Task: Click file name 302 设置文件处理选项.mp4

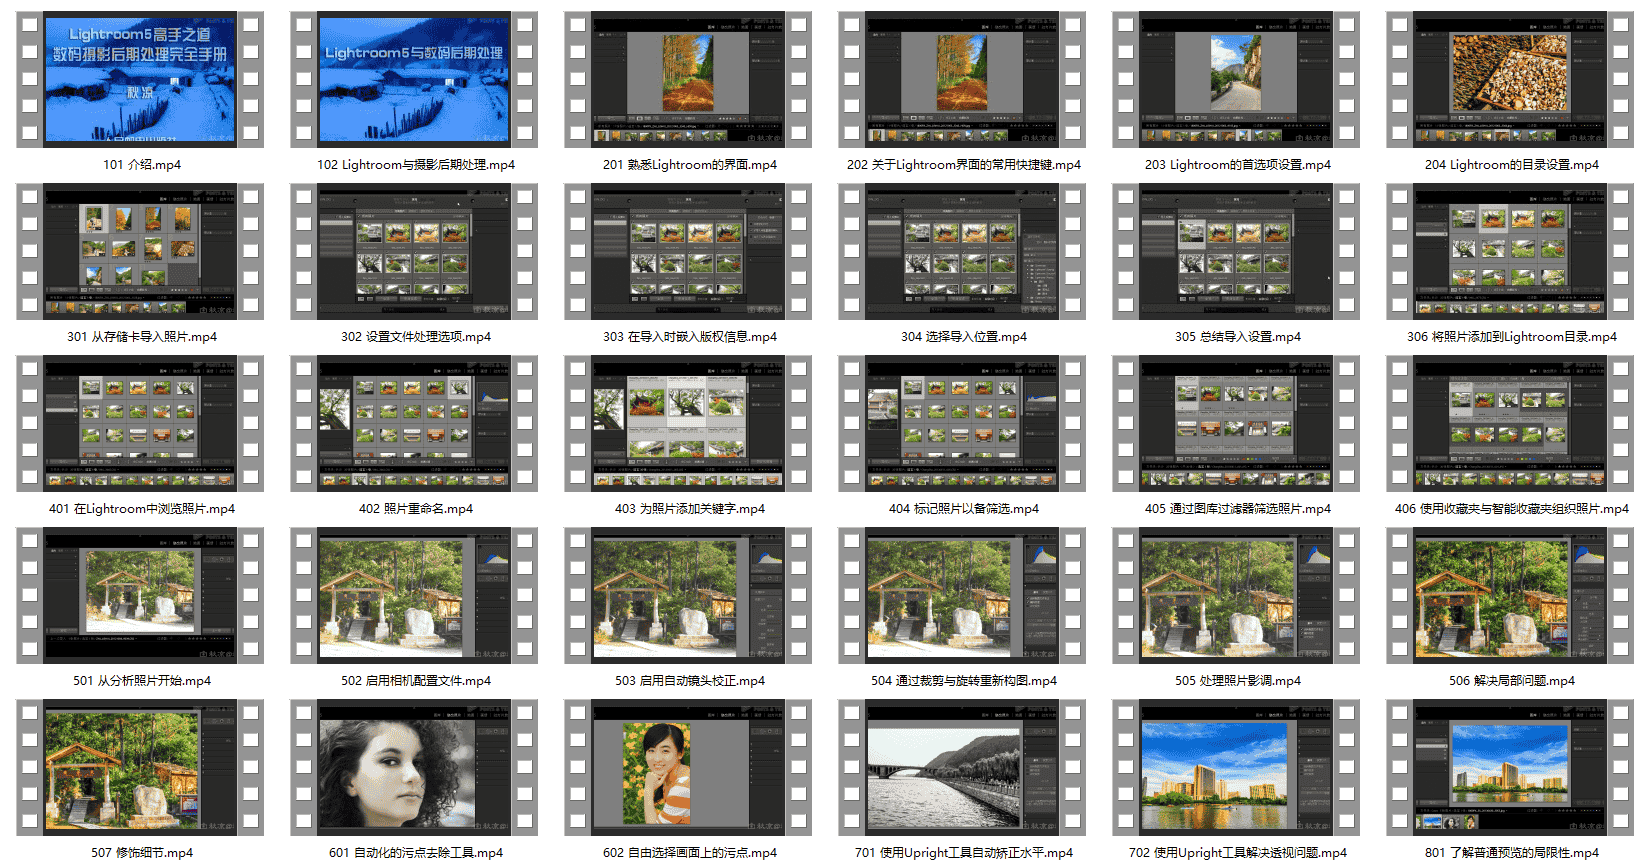Action: [x=415, y=337]
